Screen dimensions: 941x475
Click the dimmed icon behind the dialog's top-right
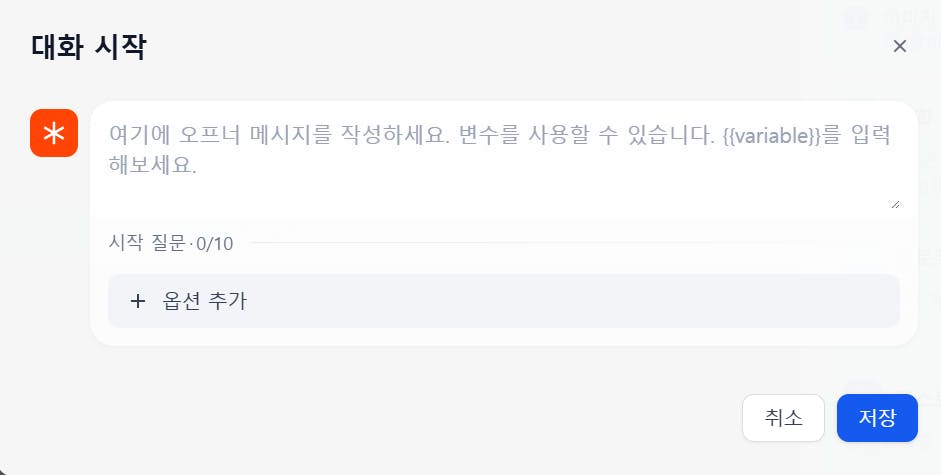click(855, 17)
